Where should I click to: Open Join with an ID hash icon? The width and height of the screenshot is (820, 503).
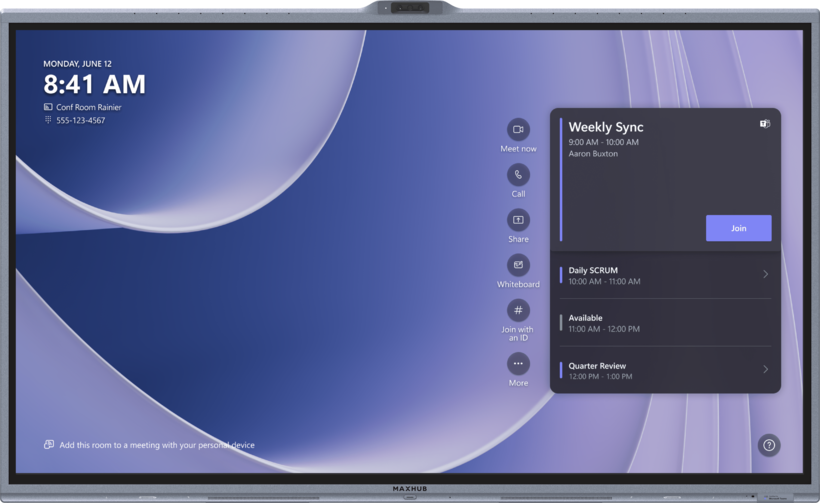518,310
